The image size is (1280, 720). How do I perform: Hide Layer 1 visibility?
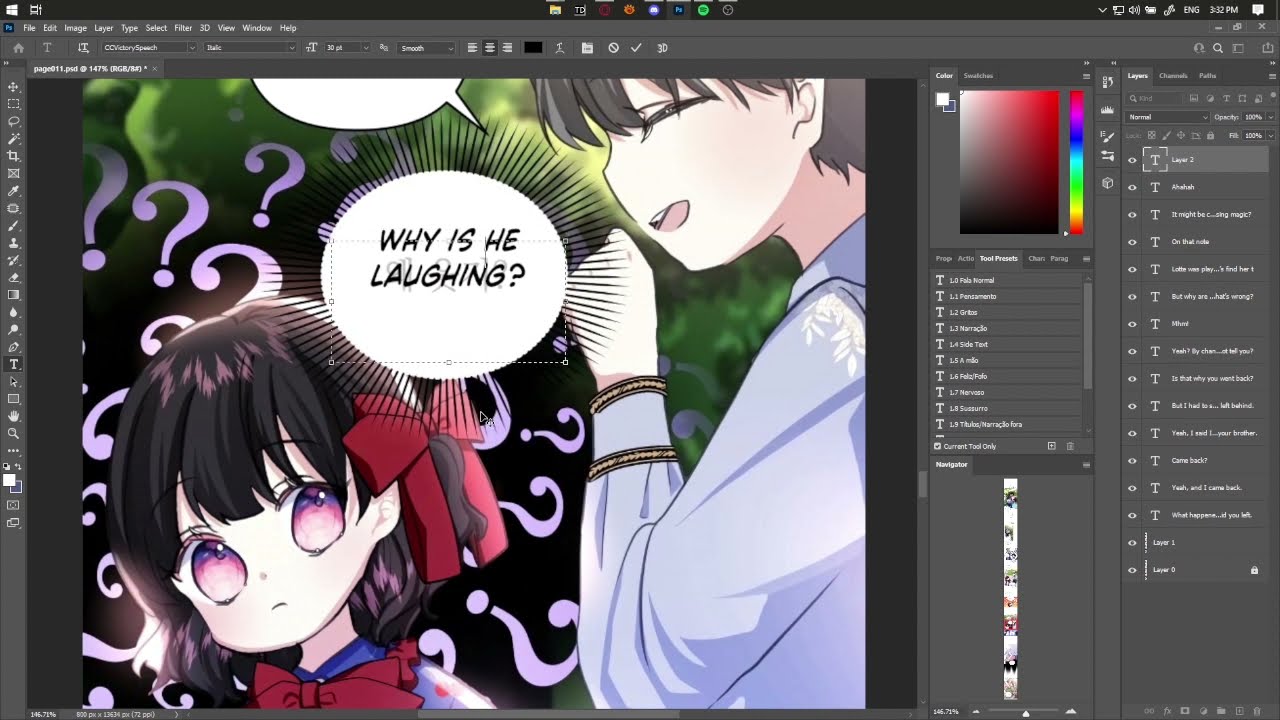[x=1132, y=543]
